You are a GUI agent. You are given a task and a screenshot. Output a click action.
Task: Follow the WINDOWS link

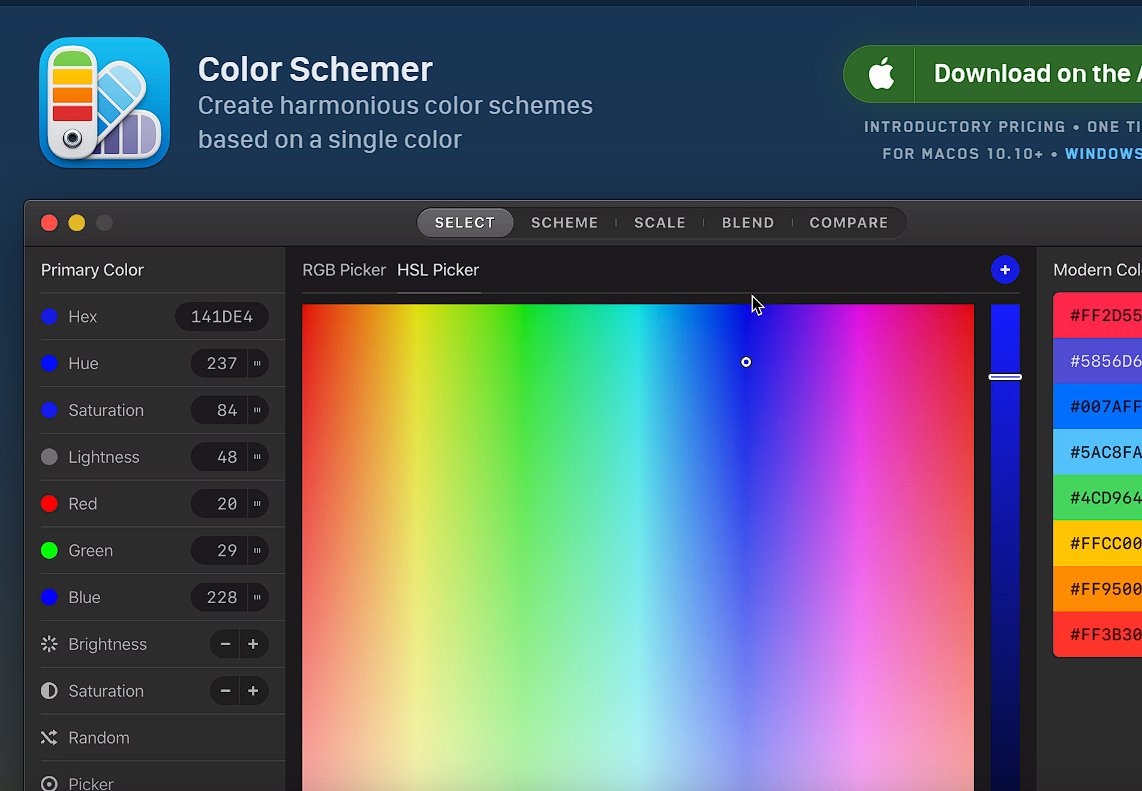pos(1103,154)
